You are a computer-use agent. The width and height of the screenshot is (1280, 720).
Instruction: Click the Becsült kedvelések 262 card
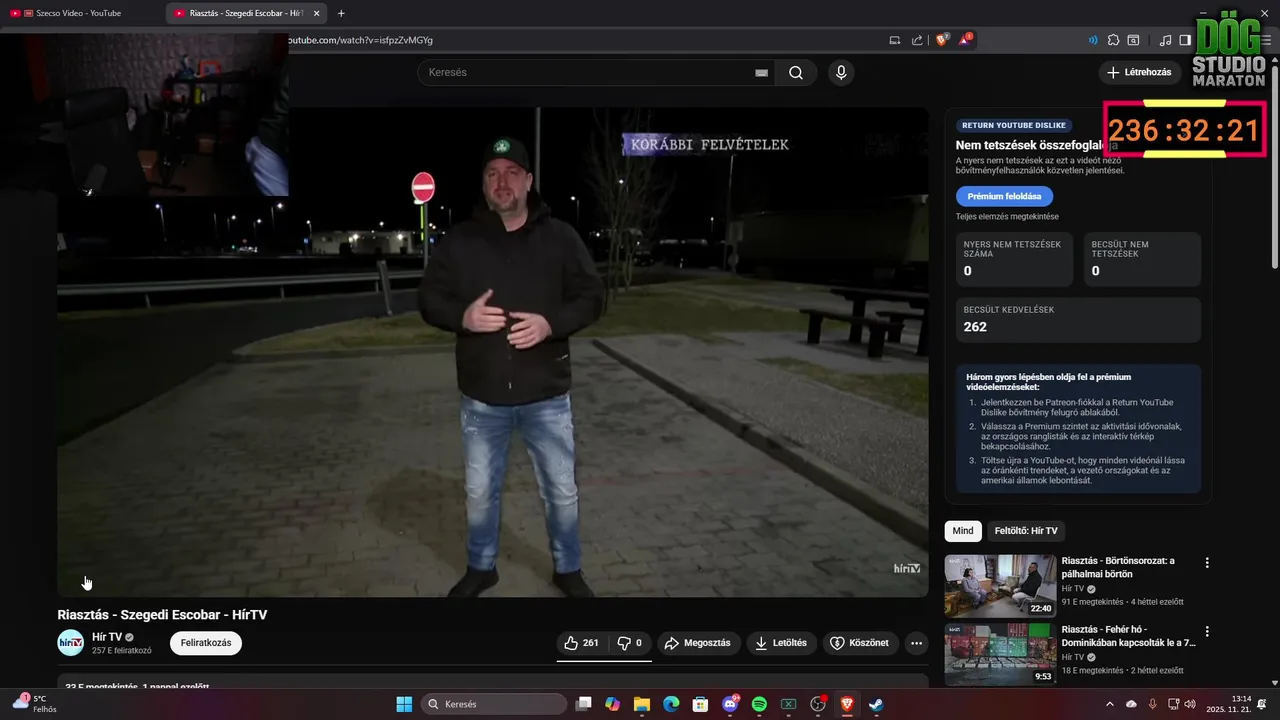(x=1078, y=320)
